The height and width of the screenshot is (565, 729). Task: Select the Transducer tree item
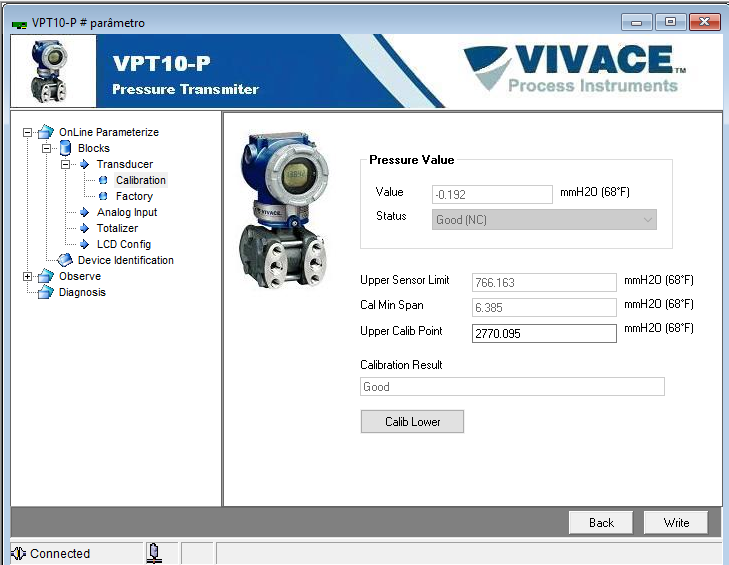coord(125,164)
